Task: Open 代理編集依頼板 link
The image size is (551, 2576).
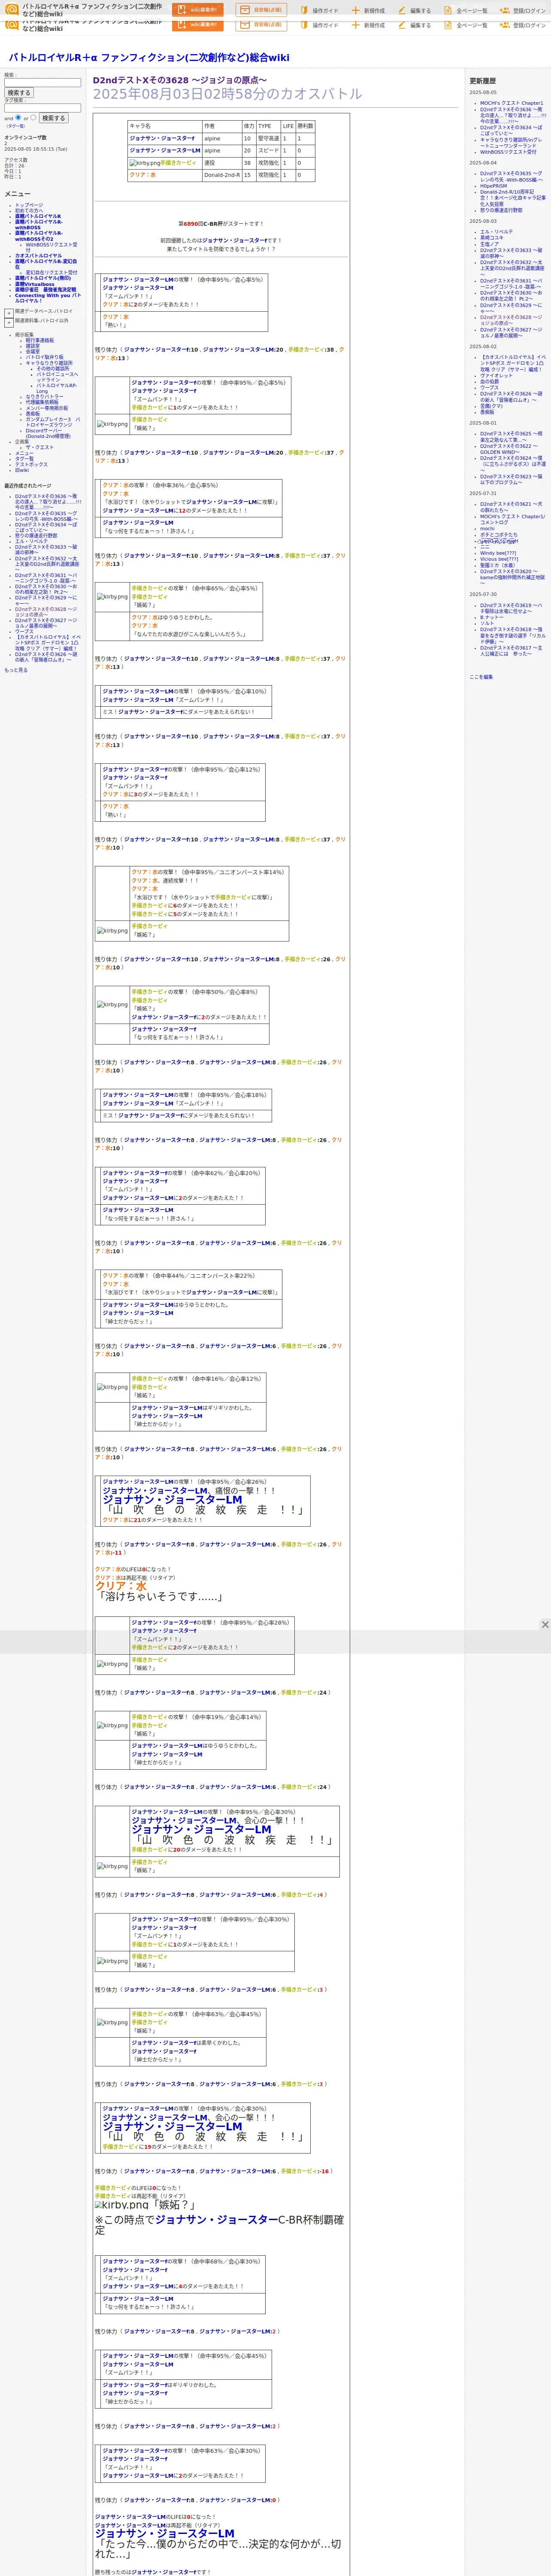Action: point(42,403)
